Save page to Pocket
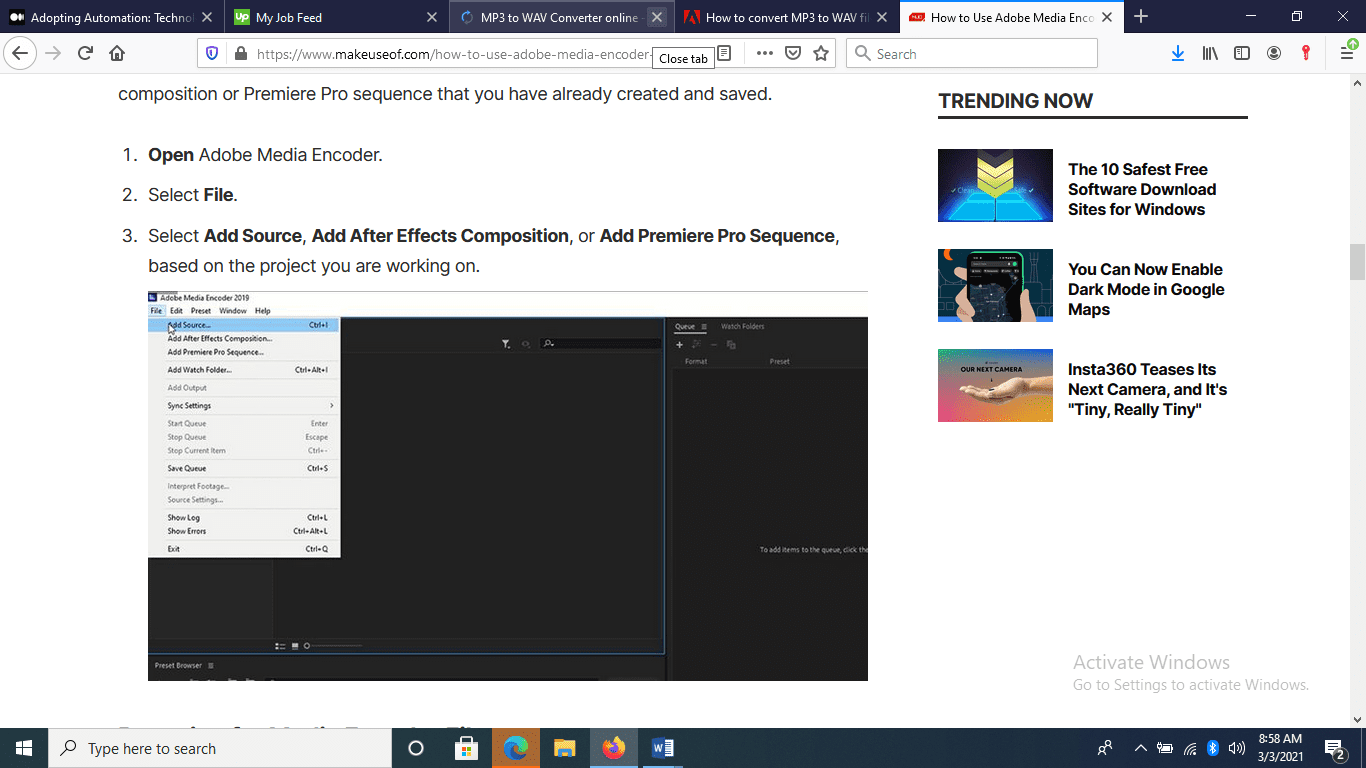This screenshot has width=1366, height=768. (x=793, y=54)
